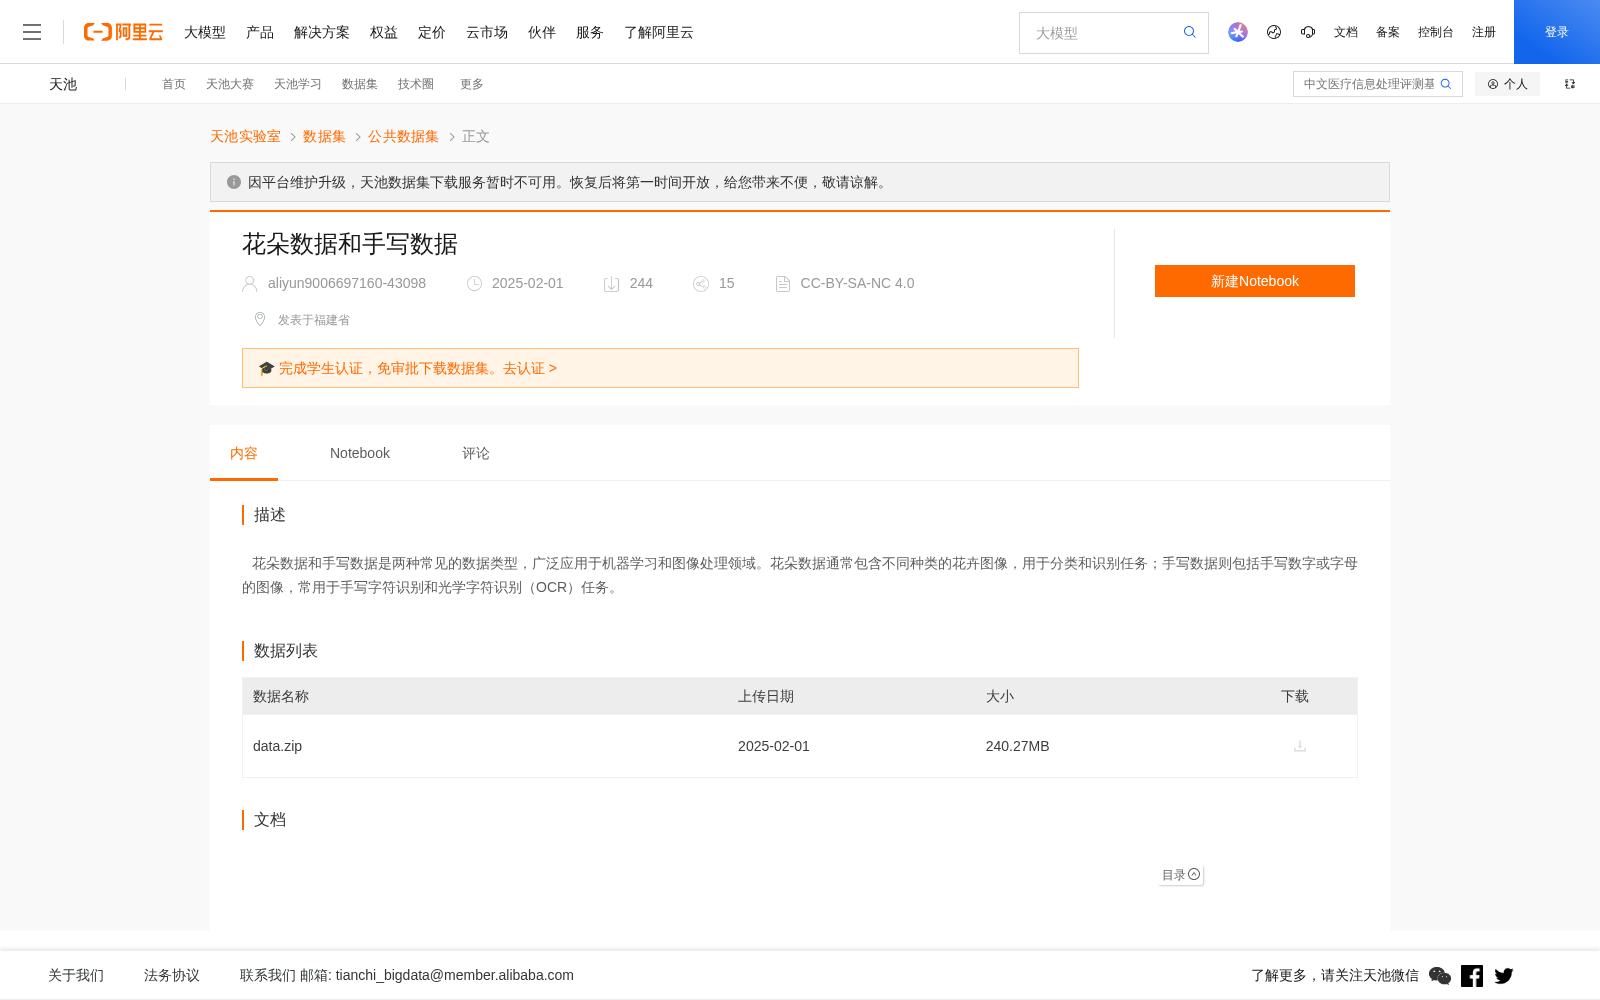Viewport: 1600px width, 1000px height.
Task: Open the 更多 menu in Tianchi nav
Action: 472,84
